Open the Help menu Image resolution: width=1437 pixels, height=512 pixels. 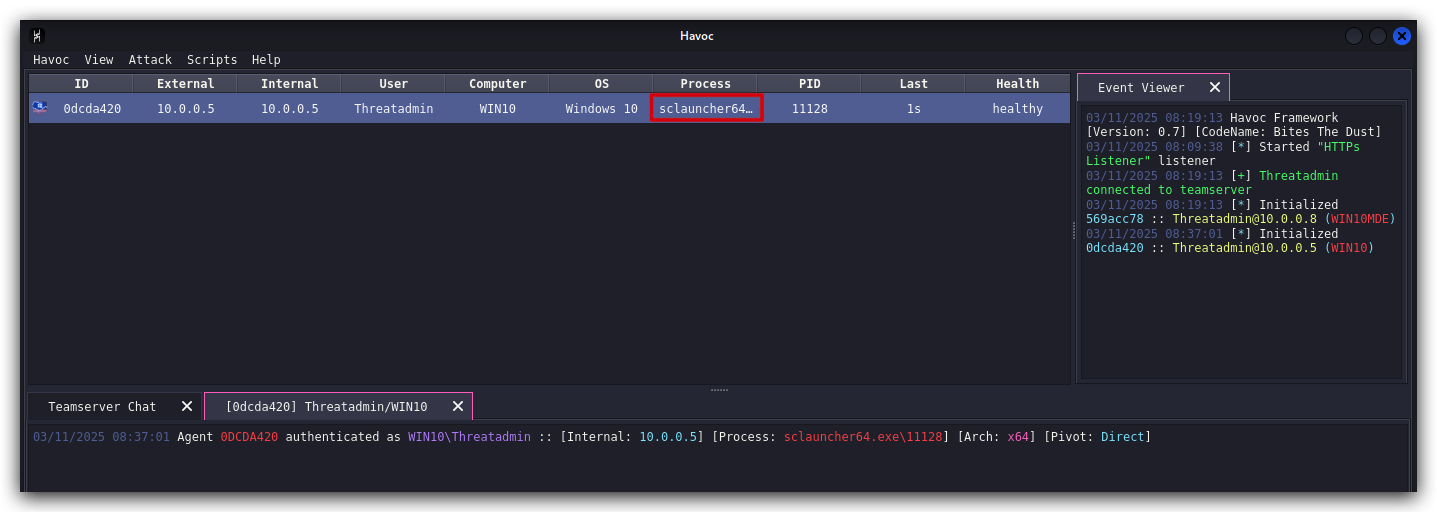[266, 60]
